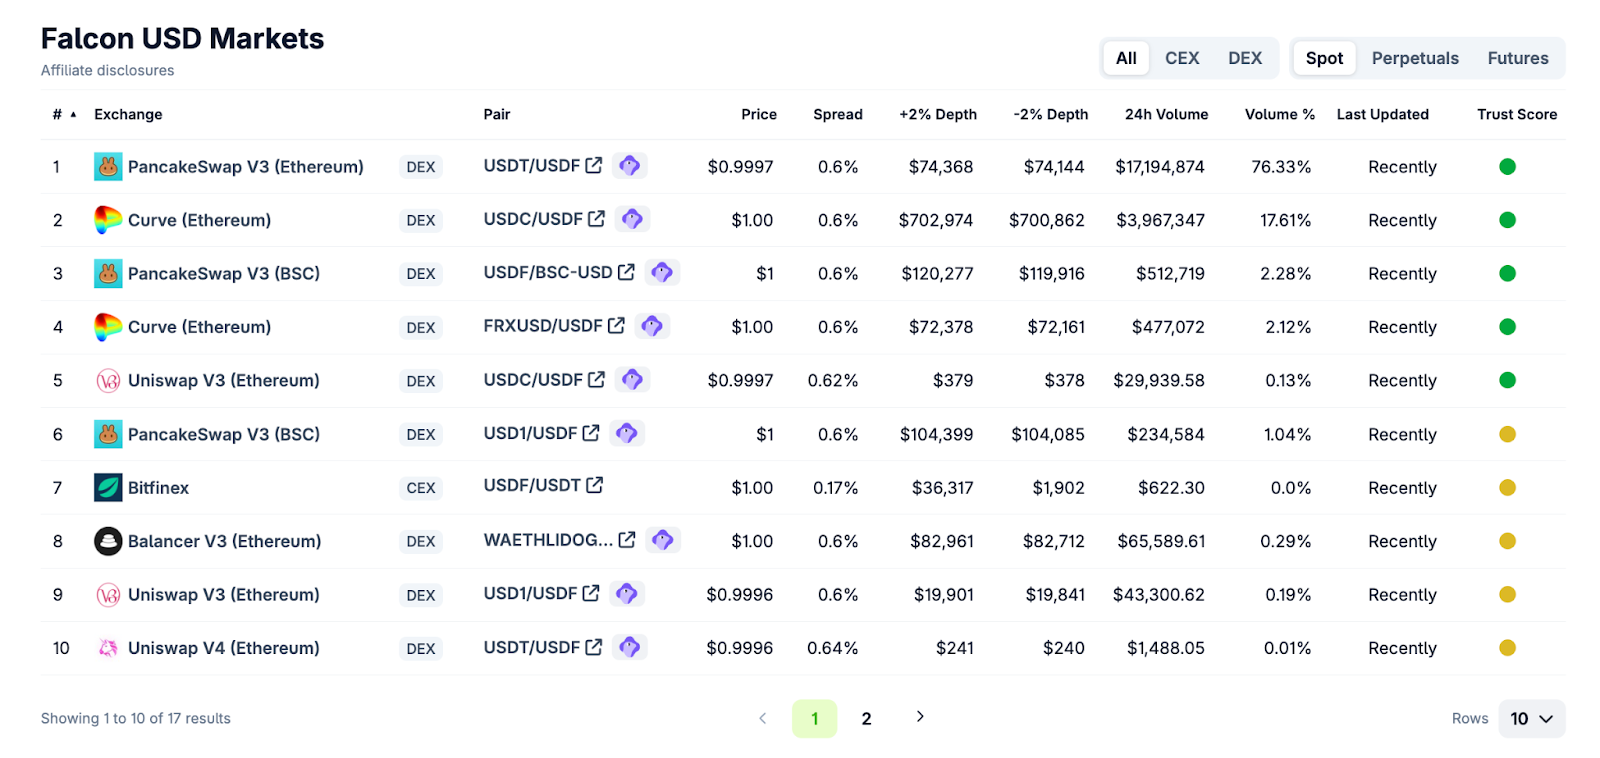Click the PancakeSwap logo in the USDT/USDF row
The width and height of the screenshot is (1600, 758).
[108, 166]
